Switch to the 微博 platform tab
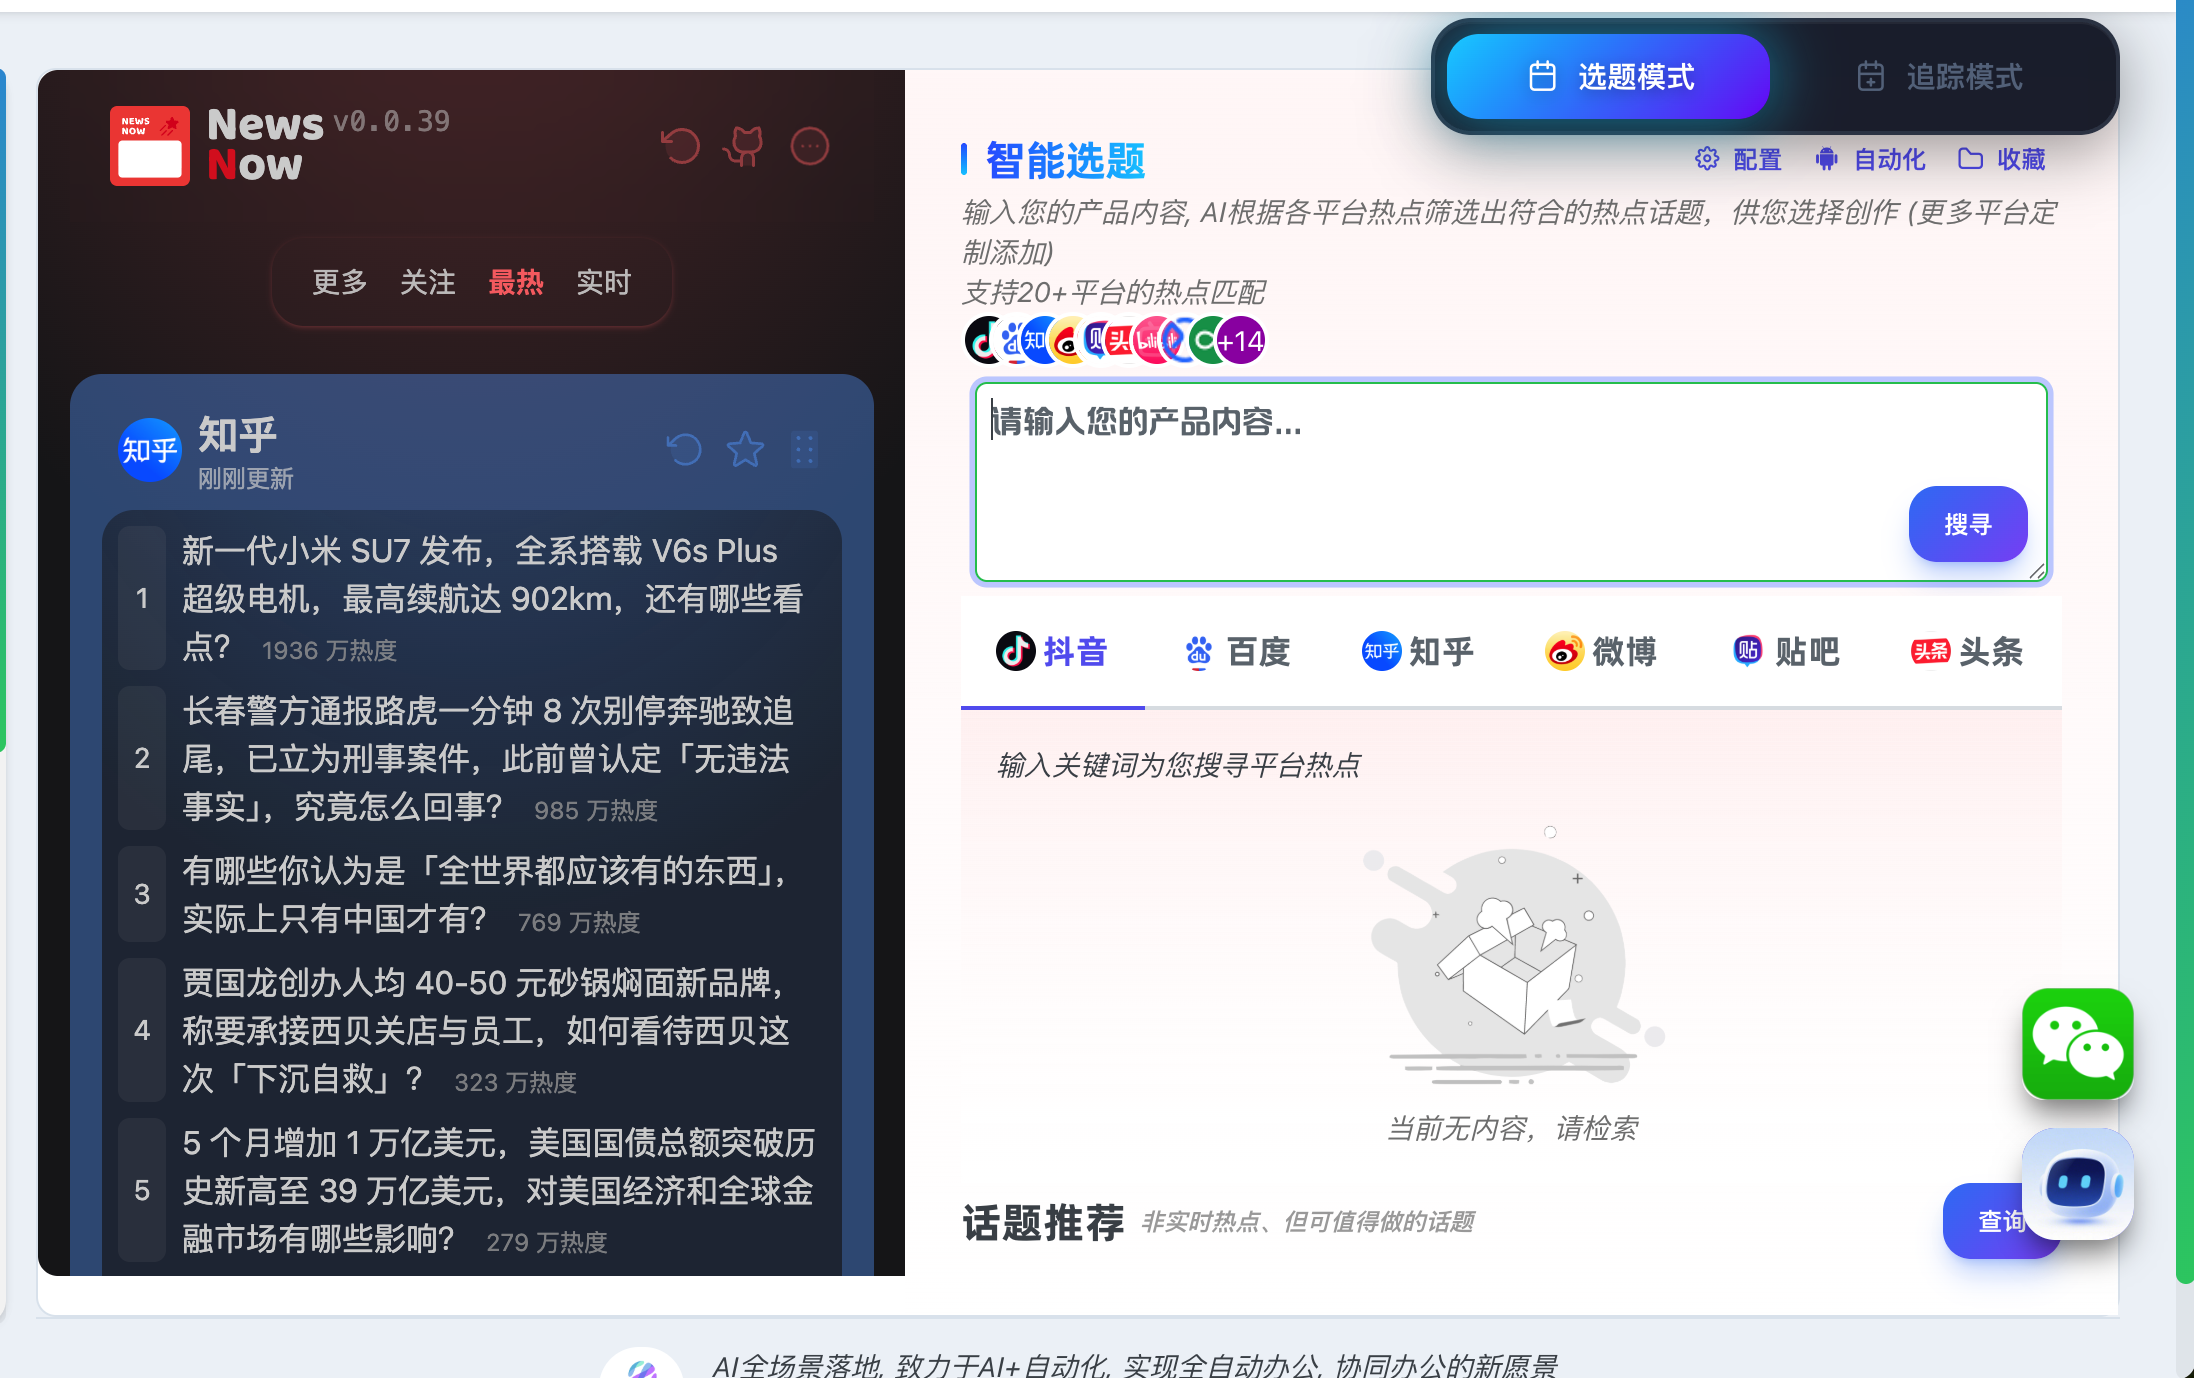 click(1601, 652)
